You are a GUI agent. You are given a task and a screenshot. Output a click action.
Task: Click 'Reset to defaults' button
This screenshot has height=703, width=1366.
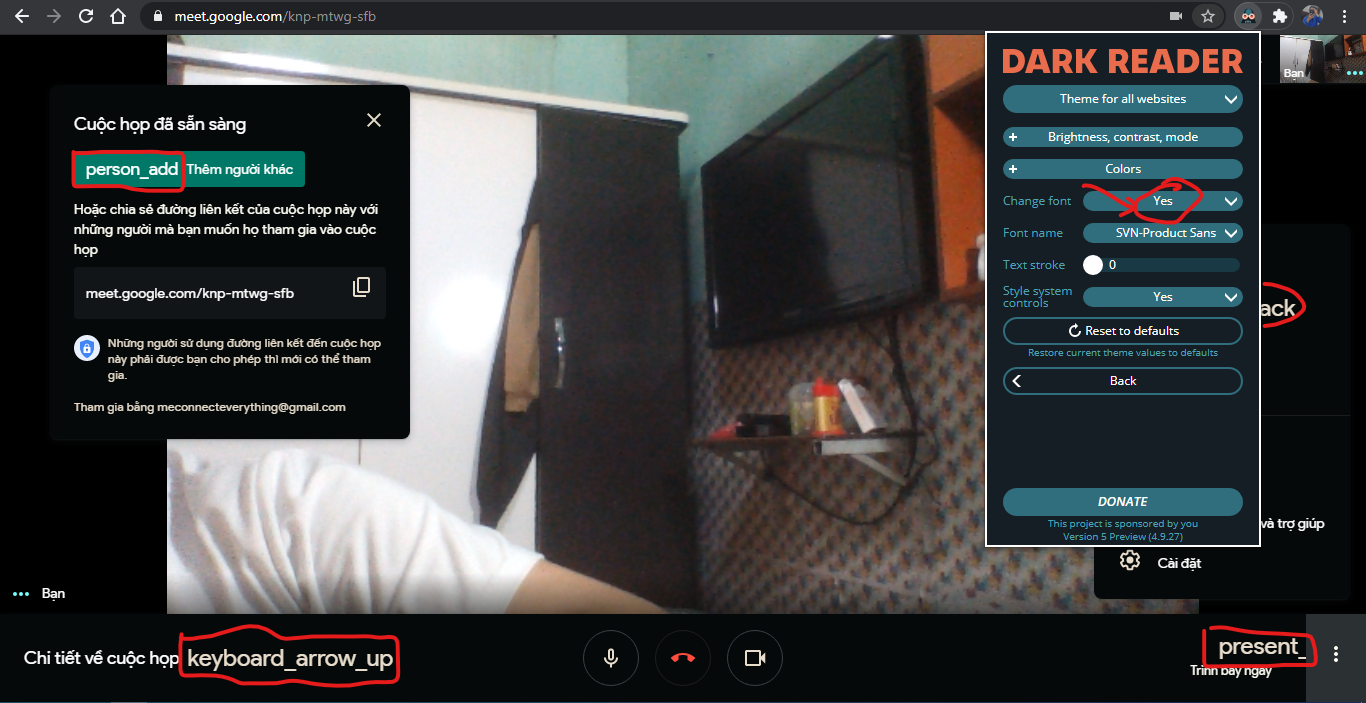[x=1123, y=331]
